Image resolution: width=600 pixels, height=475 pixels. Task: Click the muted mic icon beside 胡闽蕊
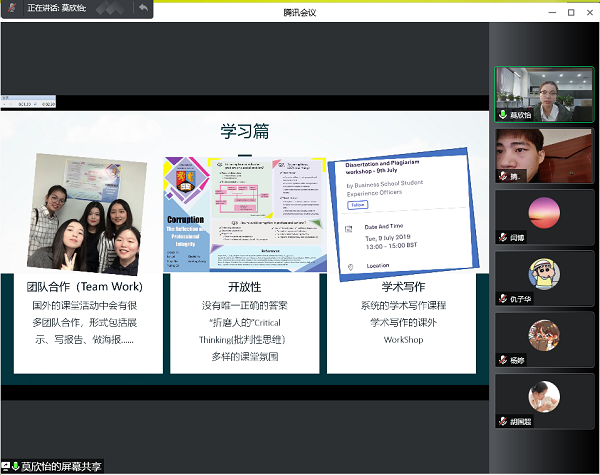pos(503,423)
